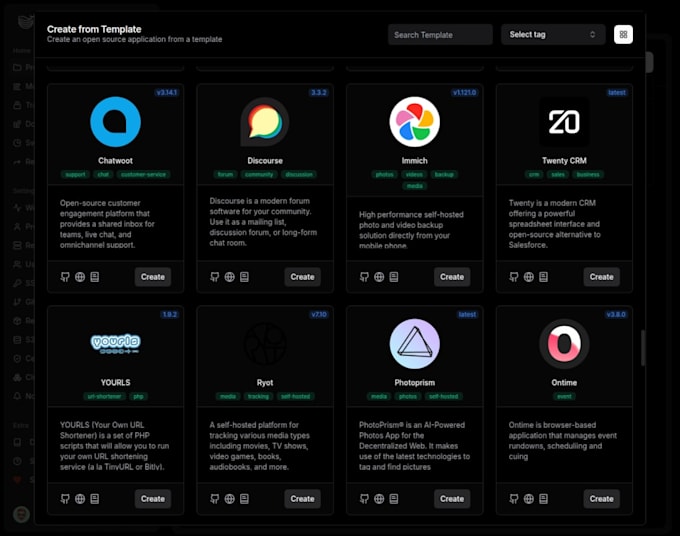The image size is (680, 536).
Task: Click the Twenty CRM logo thumbnail
Action: [x=564, y=122]
